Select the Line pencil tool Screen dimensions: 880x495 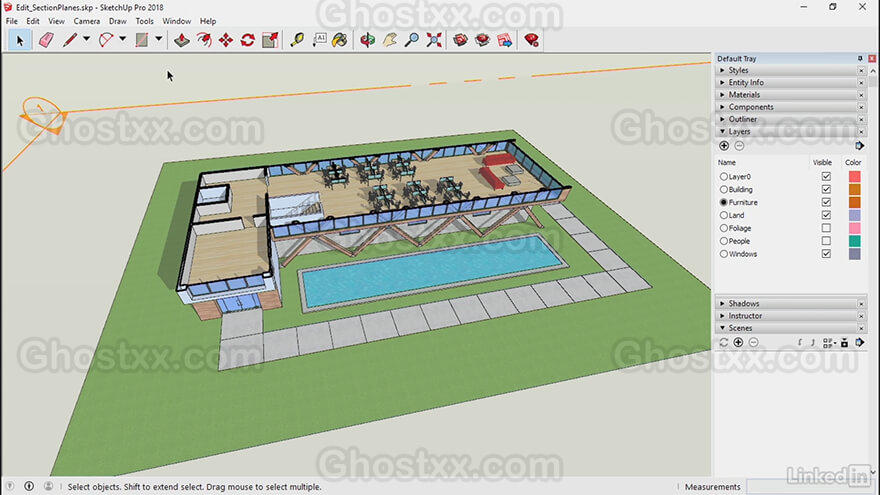click(x=70, y=40)
